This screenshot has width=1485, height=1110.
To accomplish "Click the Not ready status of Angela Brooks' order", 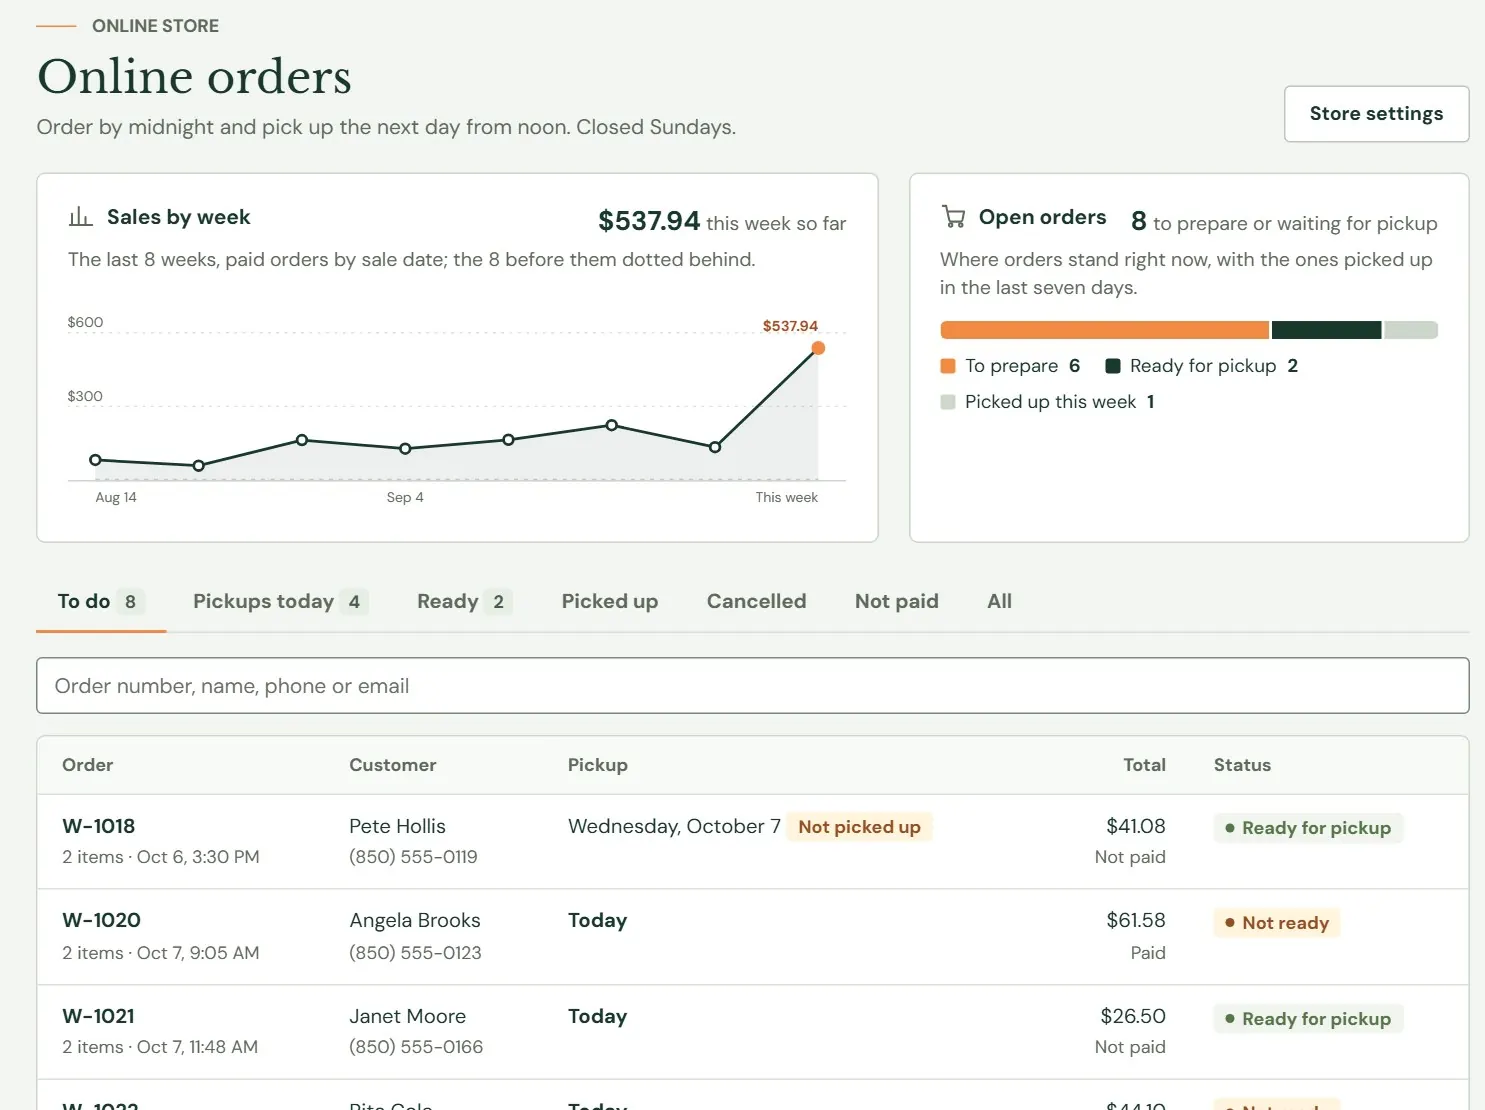I will point(1277,923).
